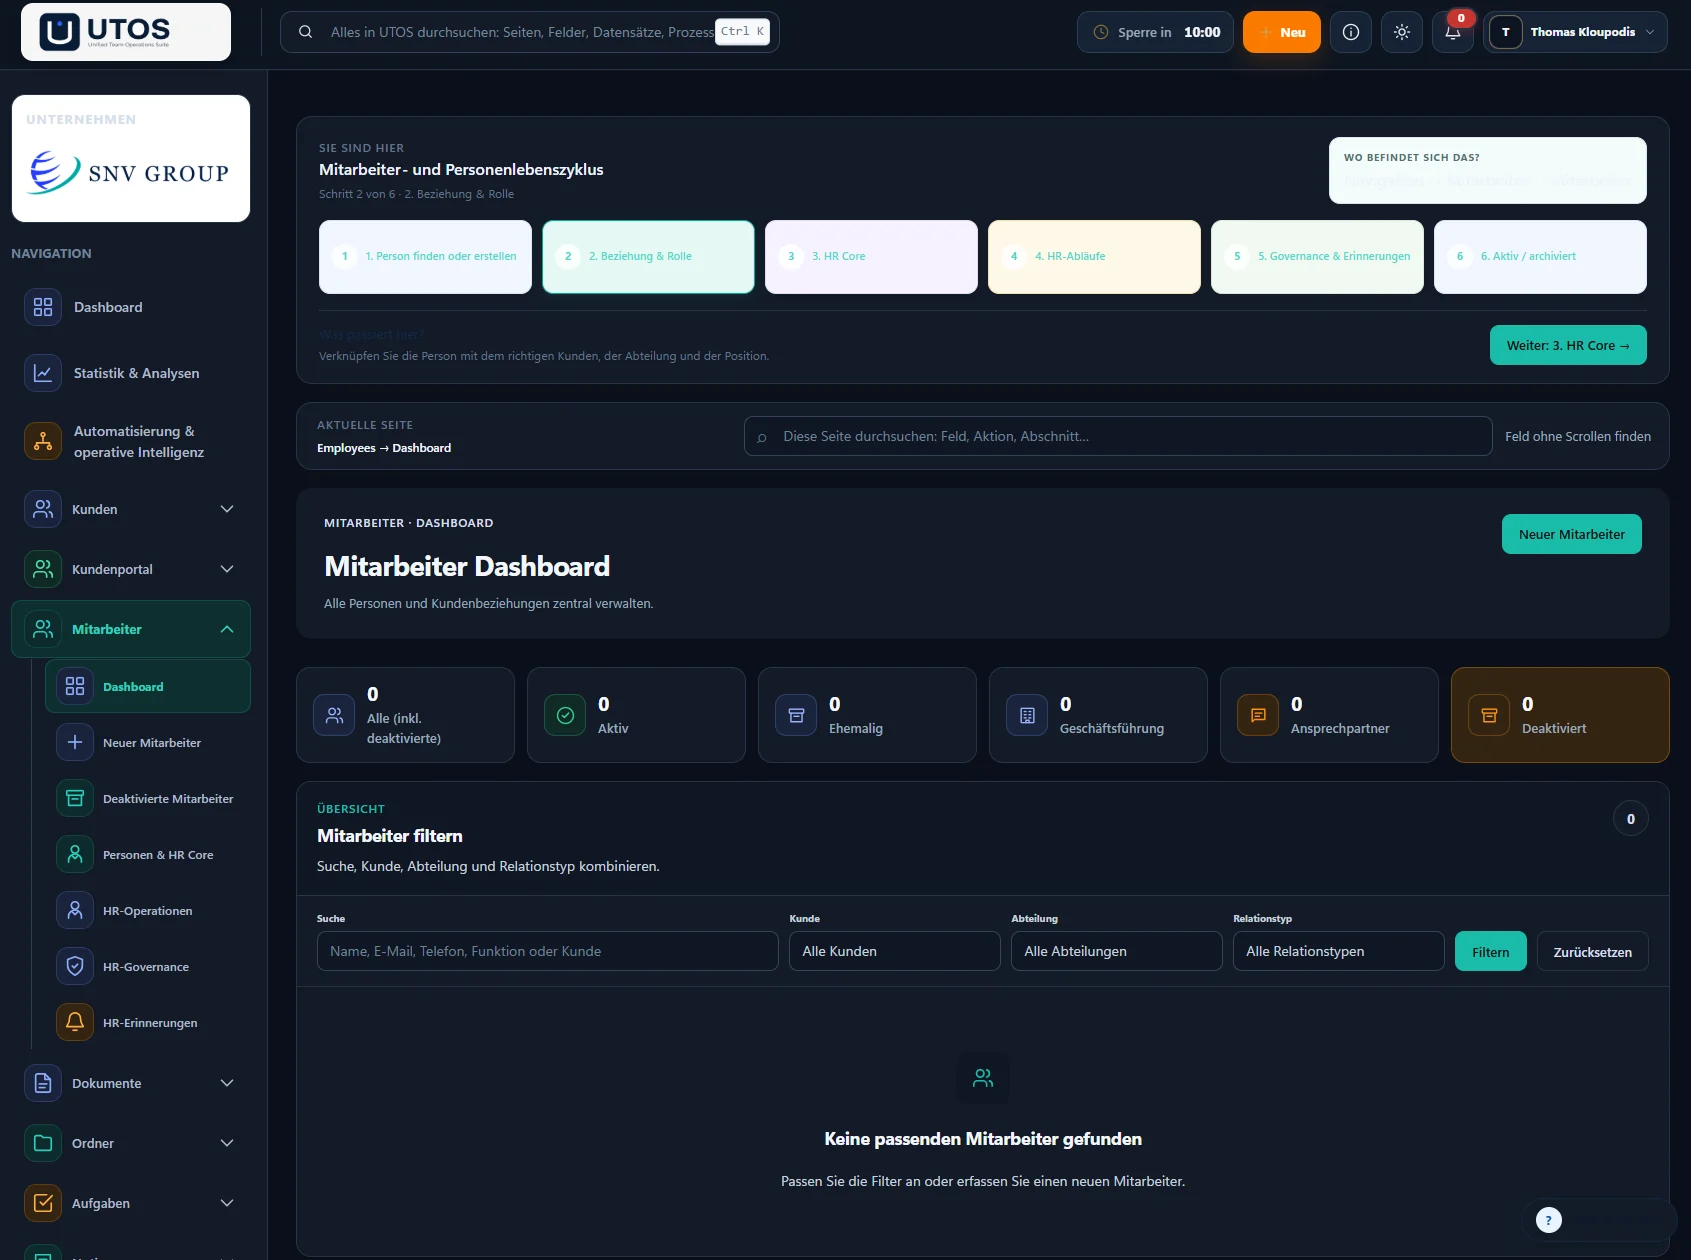Click the Dokumente file icon
This screenshot has height=1260, width=1691.
[x=43, y=1083]
